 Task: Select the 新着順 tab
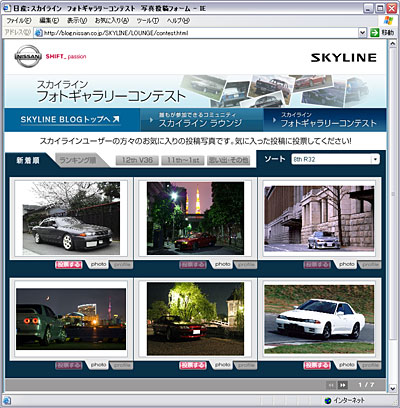point(28,160)
